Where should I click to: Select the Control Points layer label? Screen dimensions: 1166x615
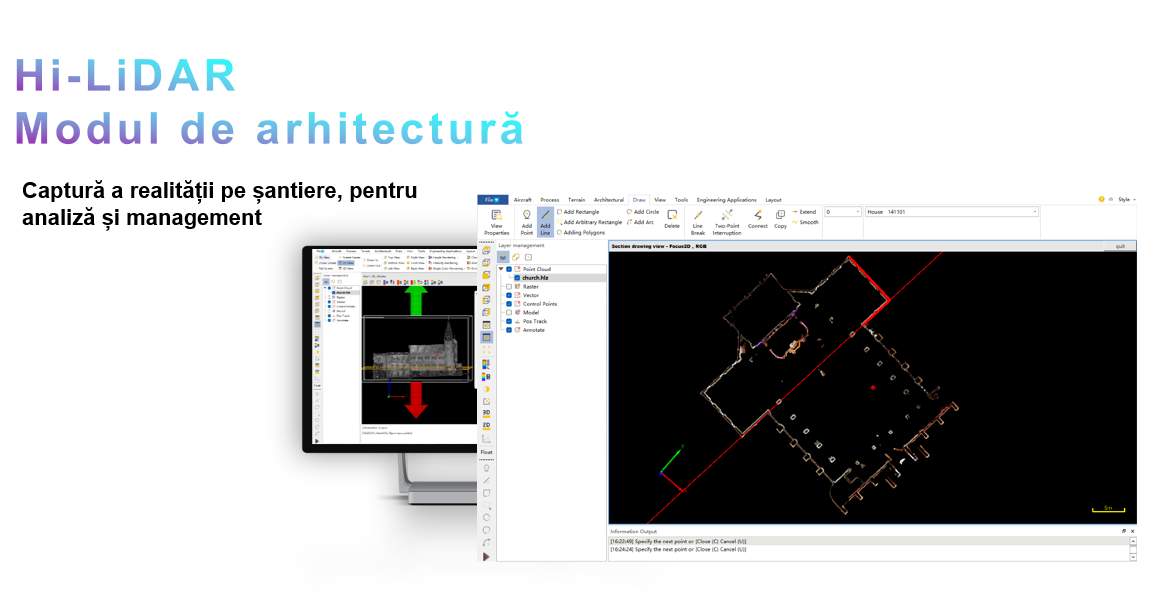pos(540,304)
